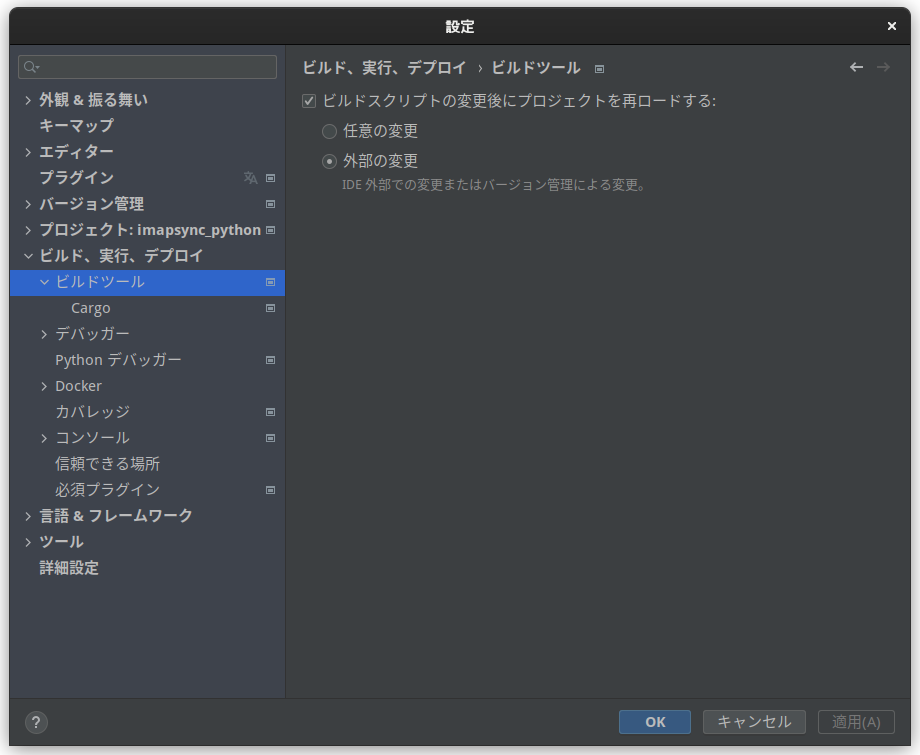Click the project-settings icon beside 必須プラグイン

point(270,490)
